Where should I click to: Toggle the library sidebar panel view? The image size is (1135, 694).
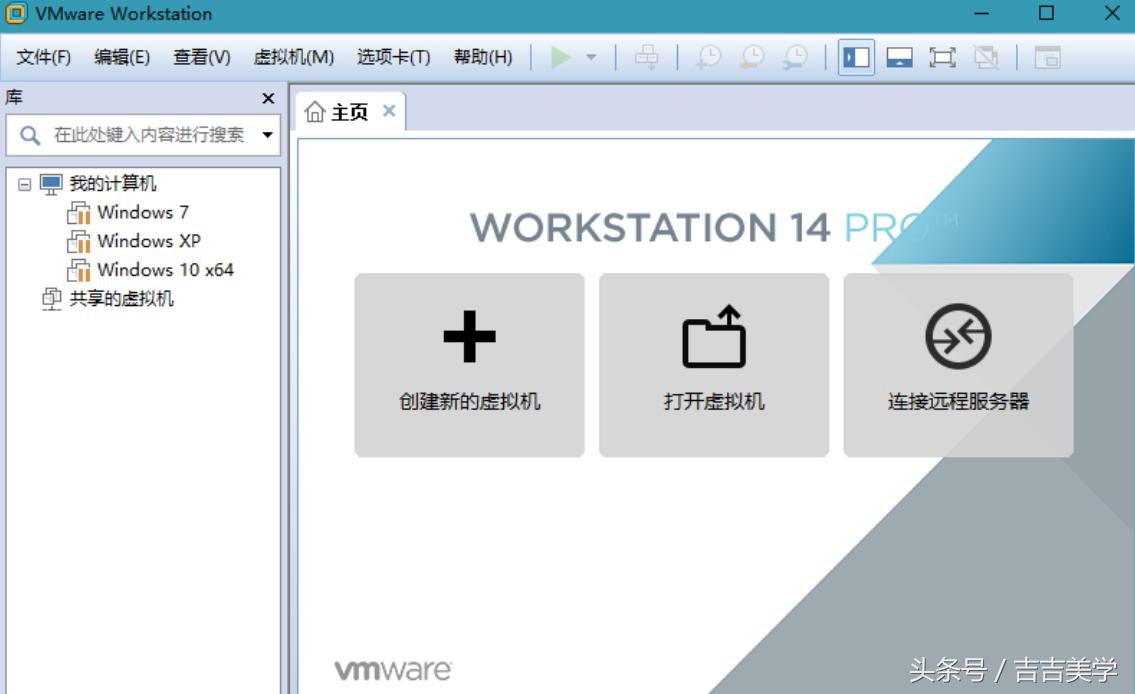click(857, 57)
